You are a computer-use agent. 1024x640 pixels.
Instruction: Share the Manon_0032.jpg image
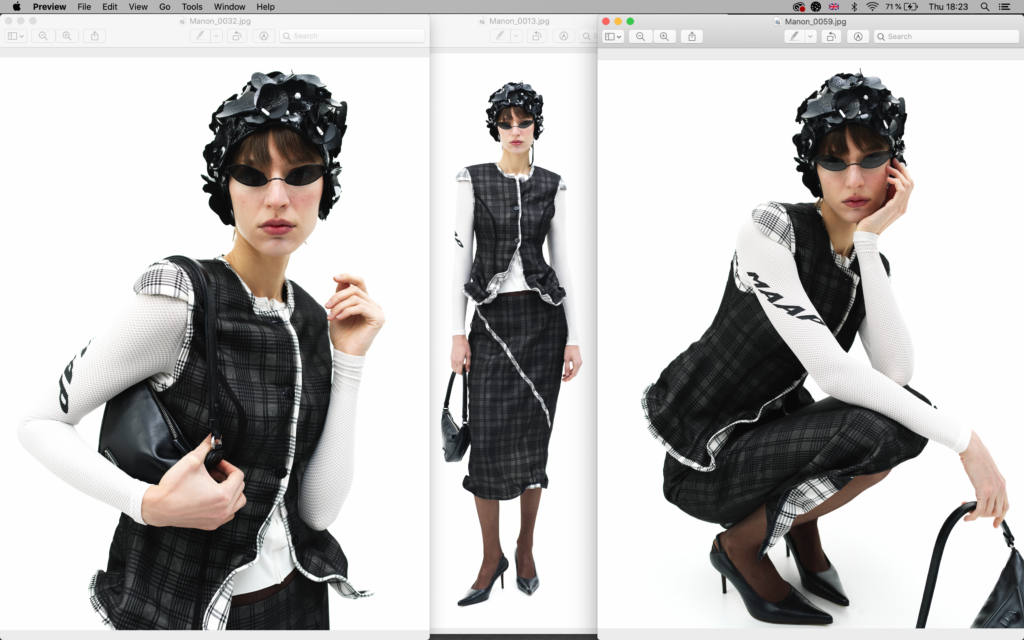point(95,36)
